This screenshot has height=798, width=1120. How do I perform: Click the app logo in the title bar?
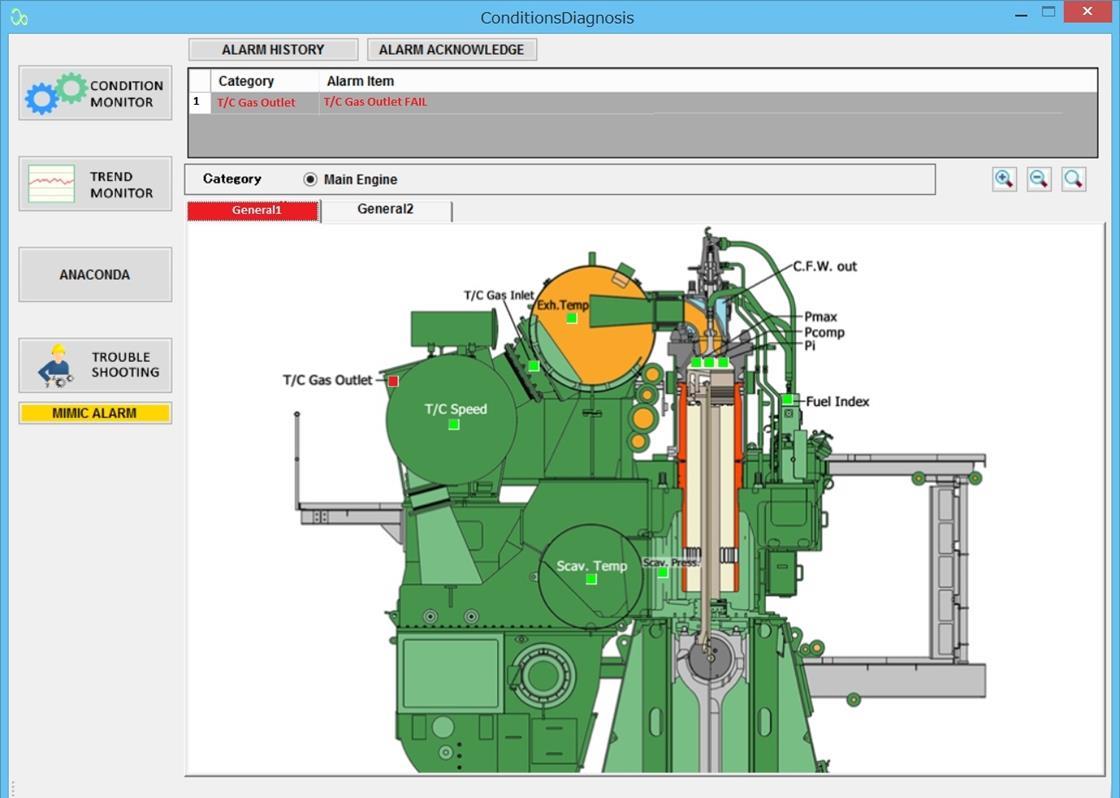coord(19,17)
